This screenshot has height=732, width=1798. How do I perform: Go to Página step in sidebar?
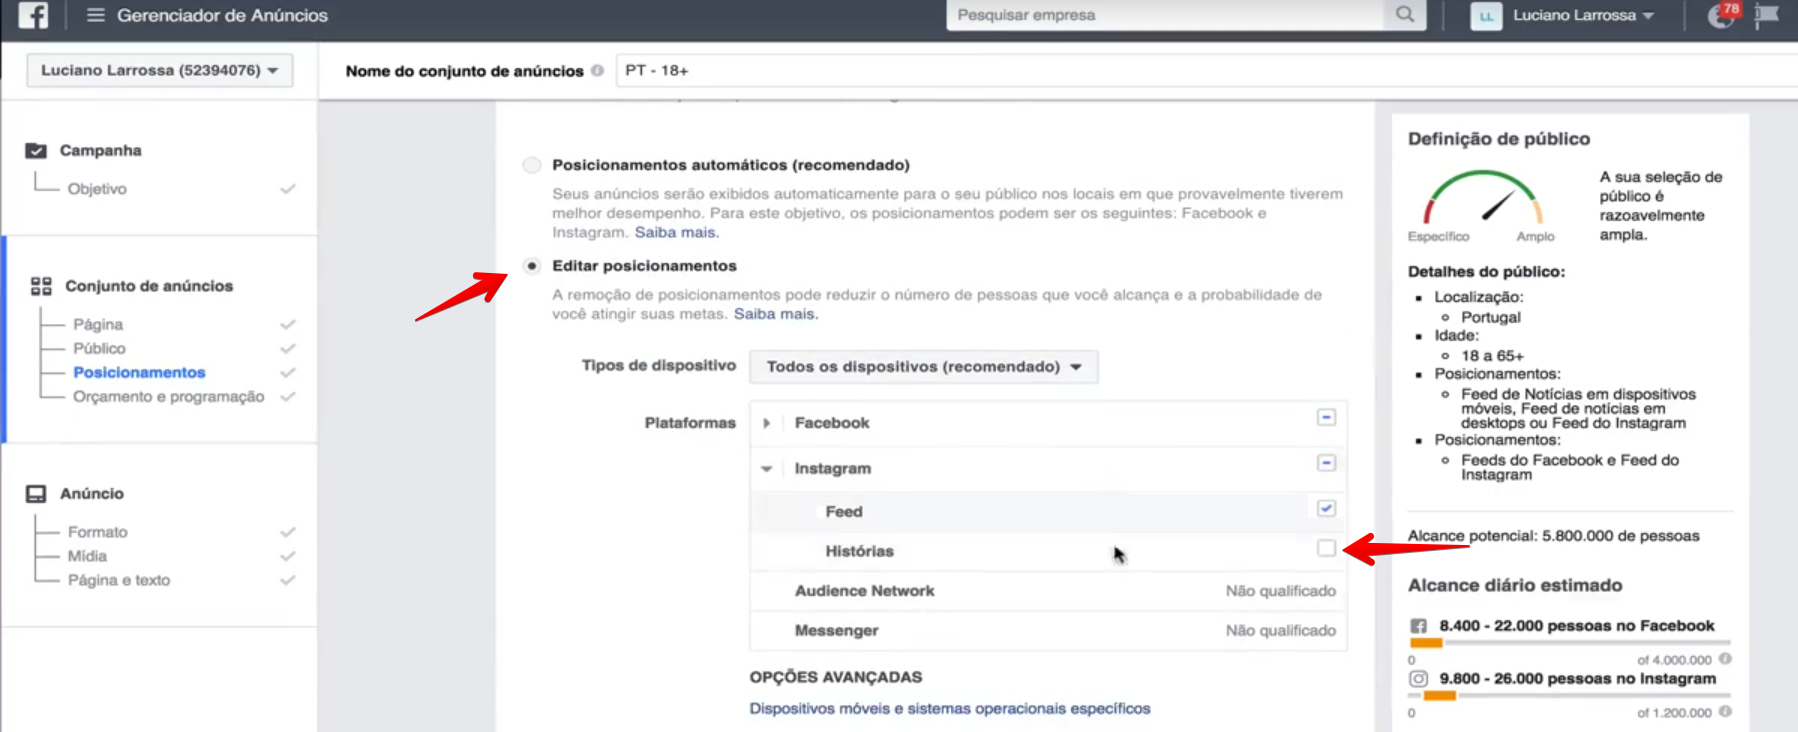pyautogui.click(x=98, y=325)
